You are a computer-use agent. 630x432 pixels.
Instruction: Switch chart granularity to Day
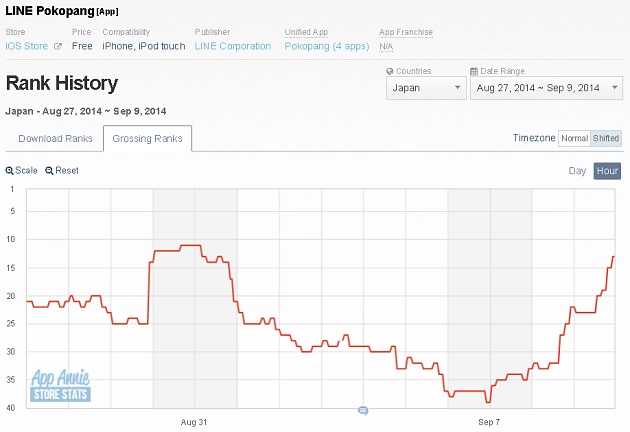point(577,171)
